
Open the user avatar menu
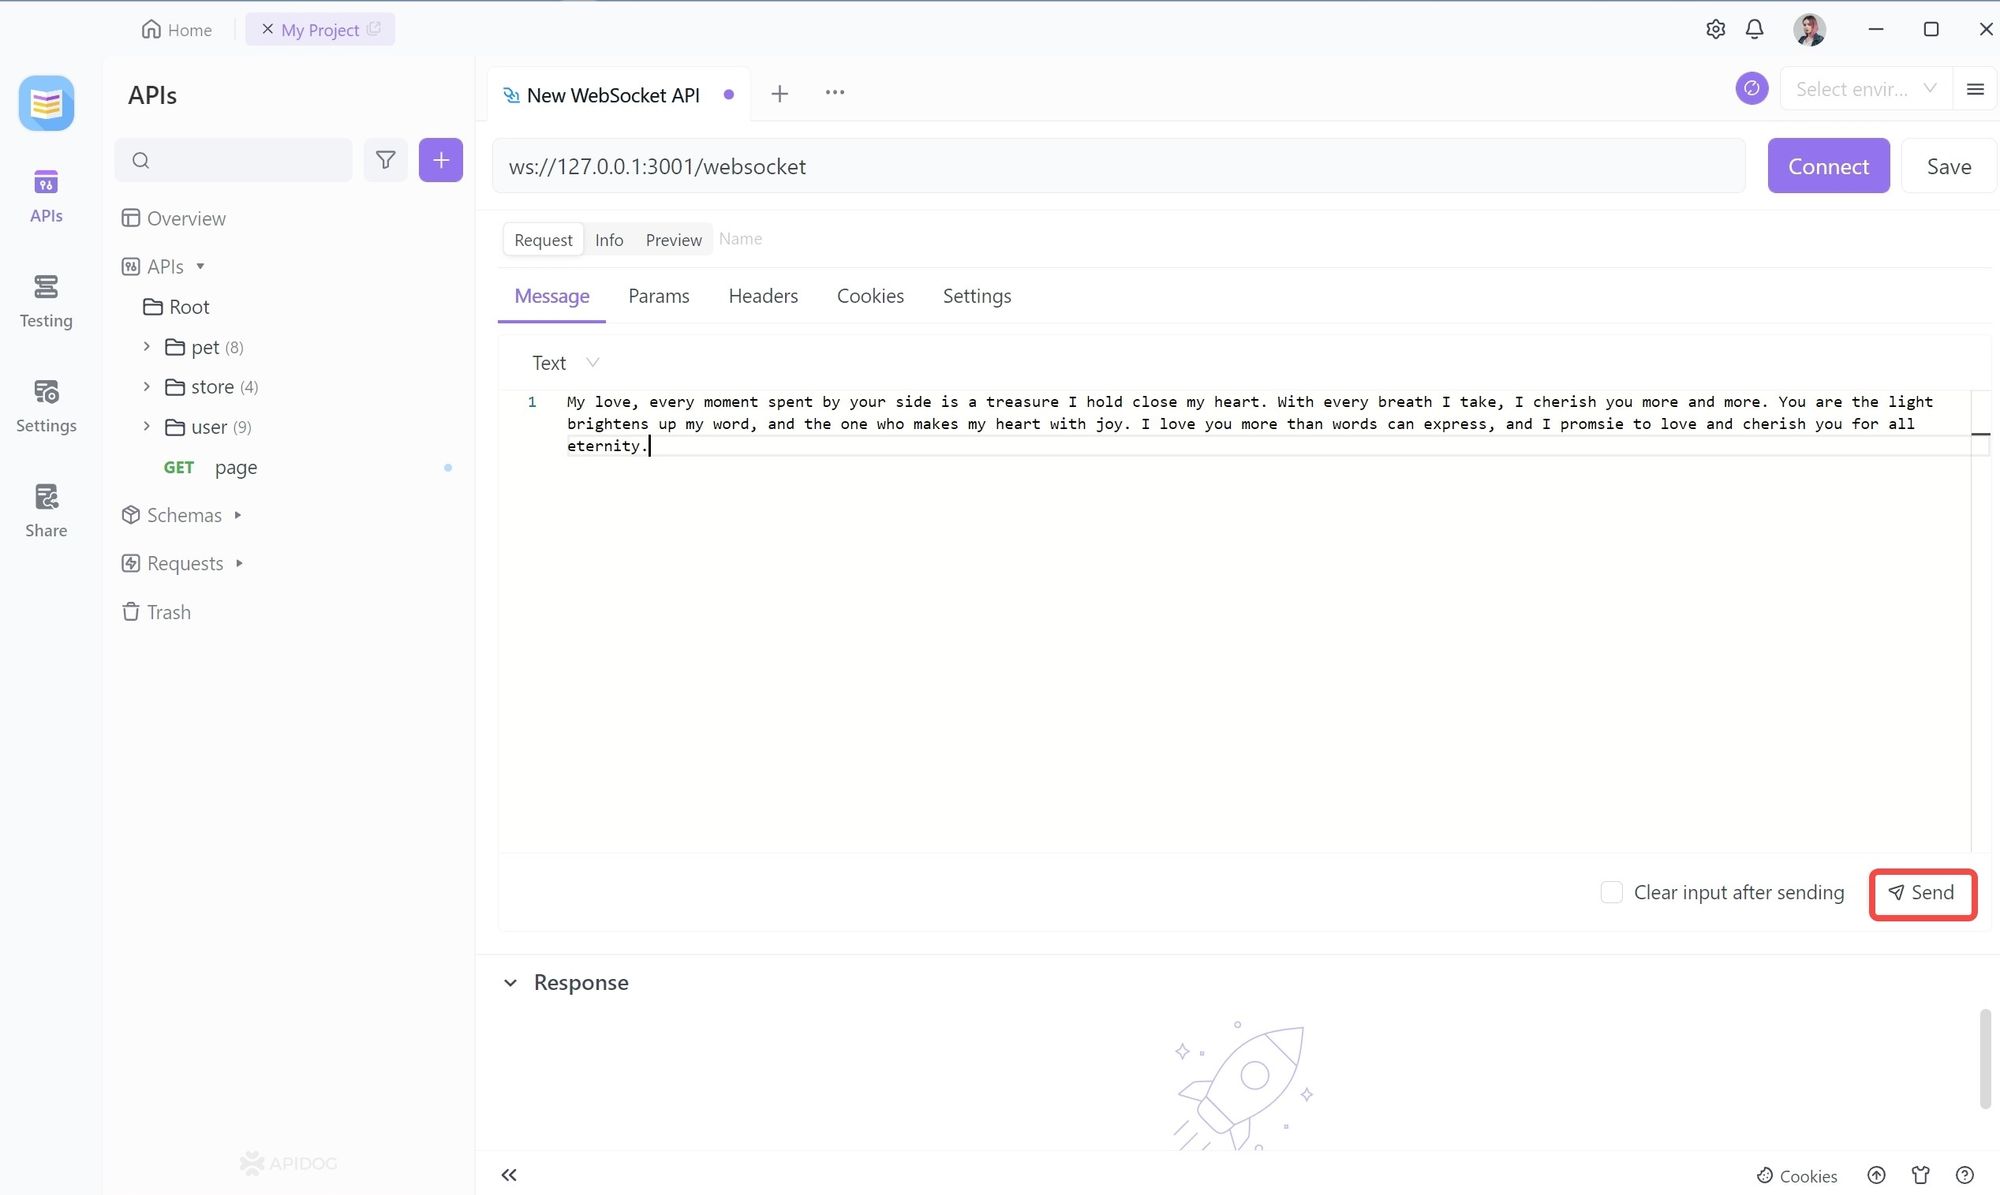[x=1809, y=29]
